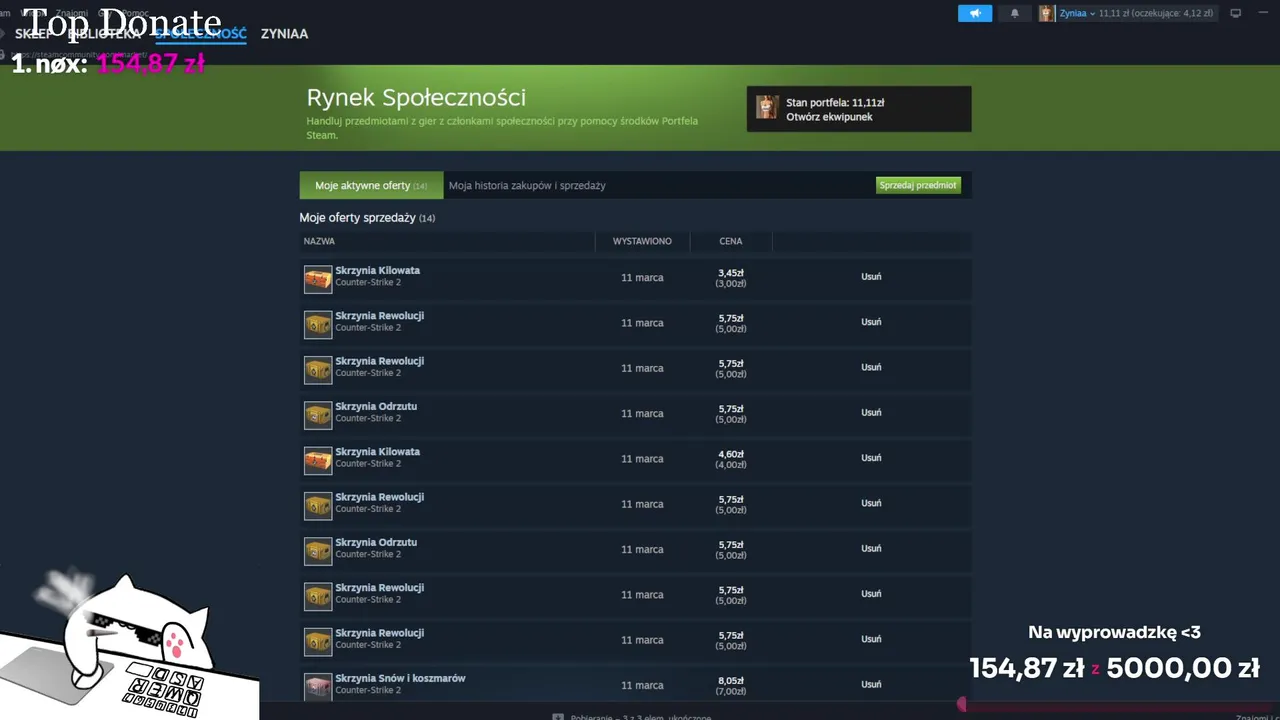The image size is (1280, 720).
Task: Click the Otwórz ekwipunek link
Action: 829,117
